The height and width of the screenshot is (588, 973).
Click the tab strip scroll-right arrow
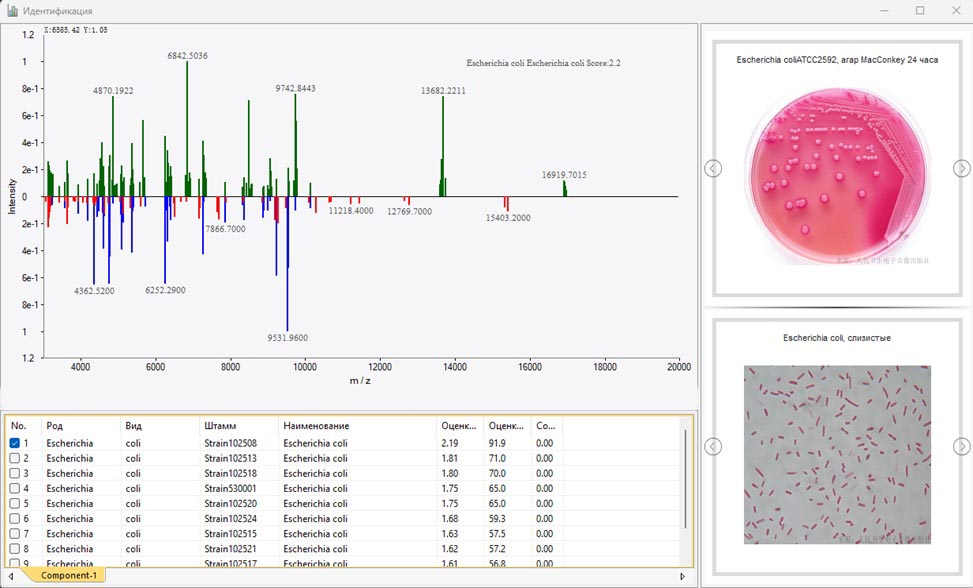click(683, 576)
